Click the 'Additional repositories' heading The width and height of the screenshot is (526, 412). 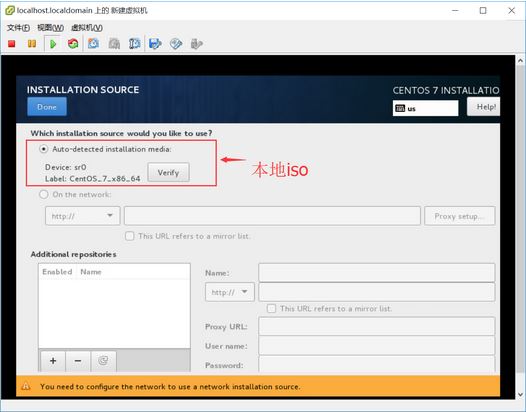[x=73, y=254]
